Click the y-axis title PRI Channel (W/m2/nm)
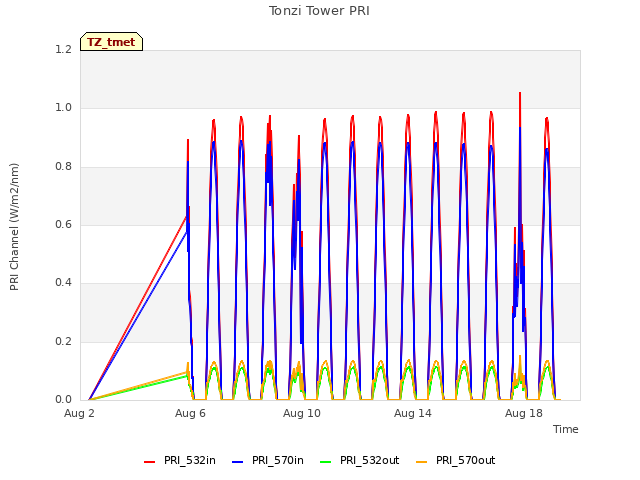 [14, 227]
